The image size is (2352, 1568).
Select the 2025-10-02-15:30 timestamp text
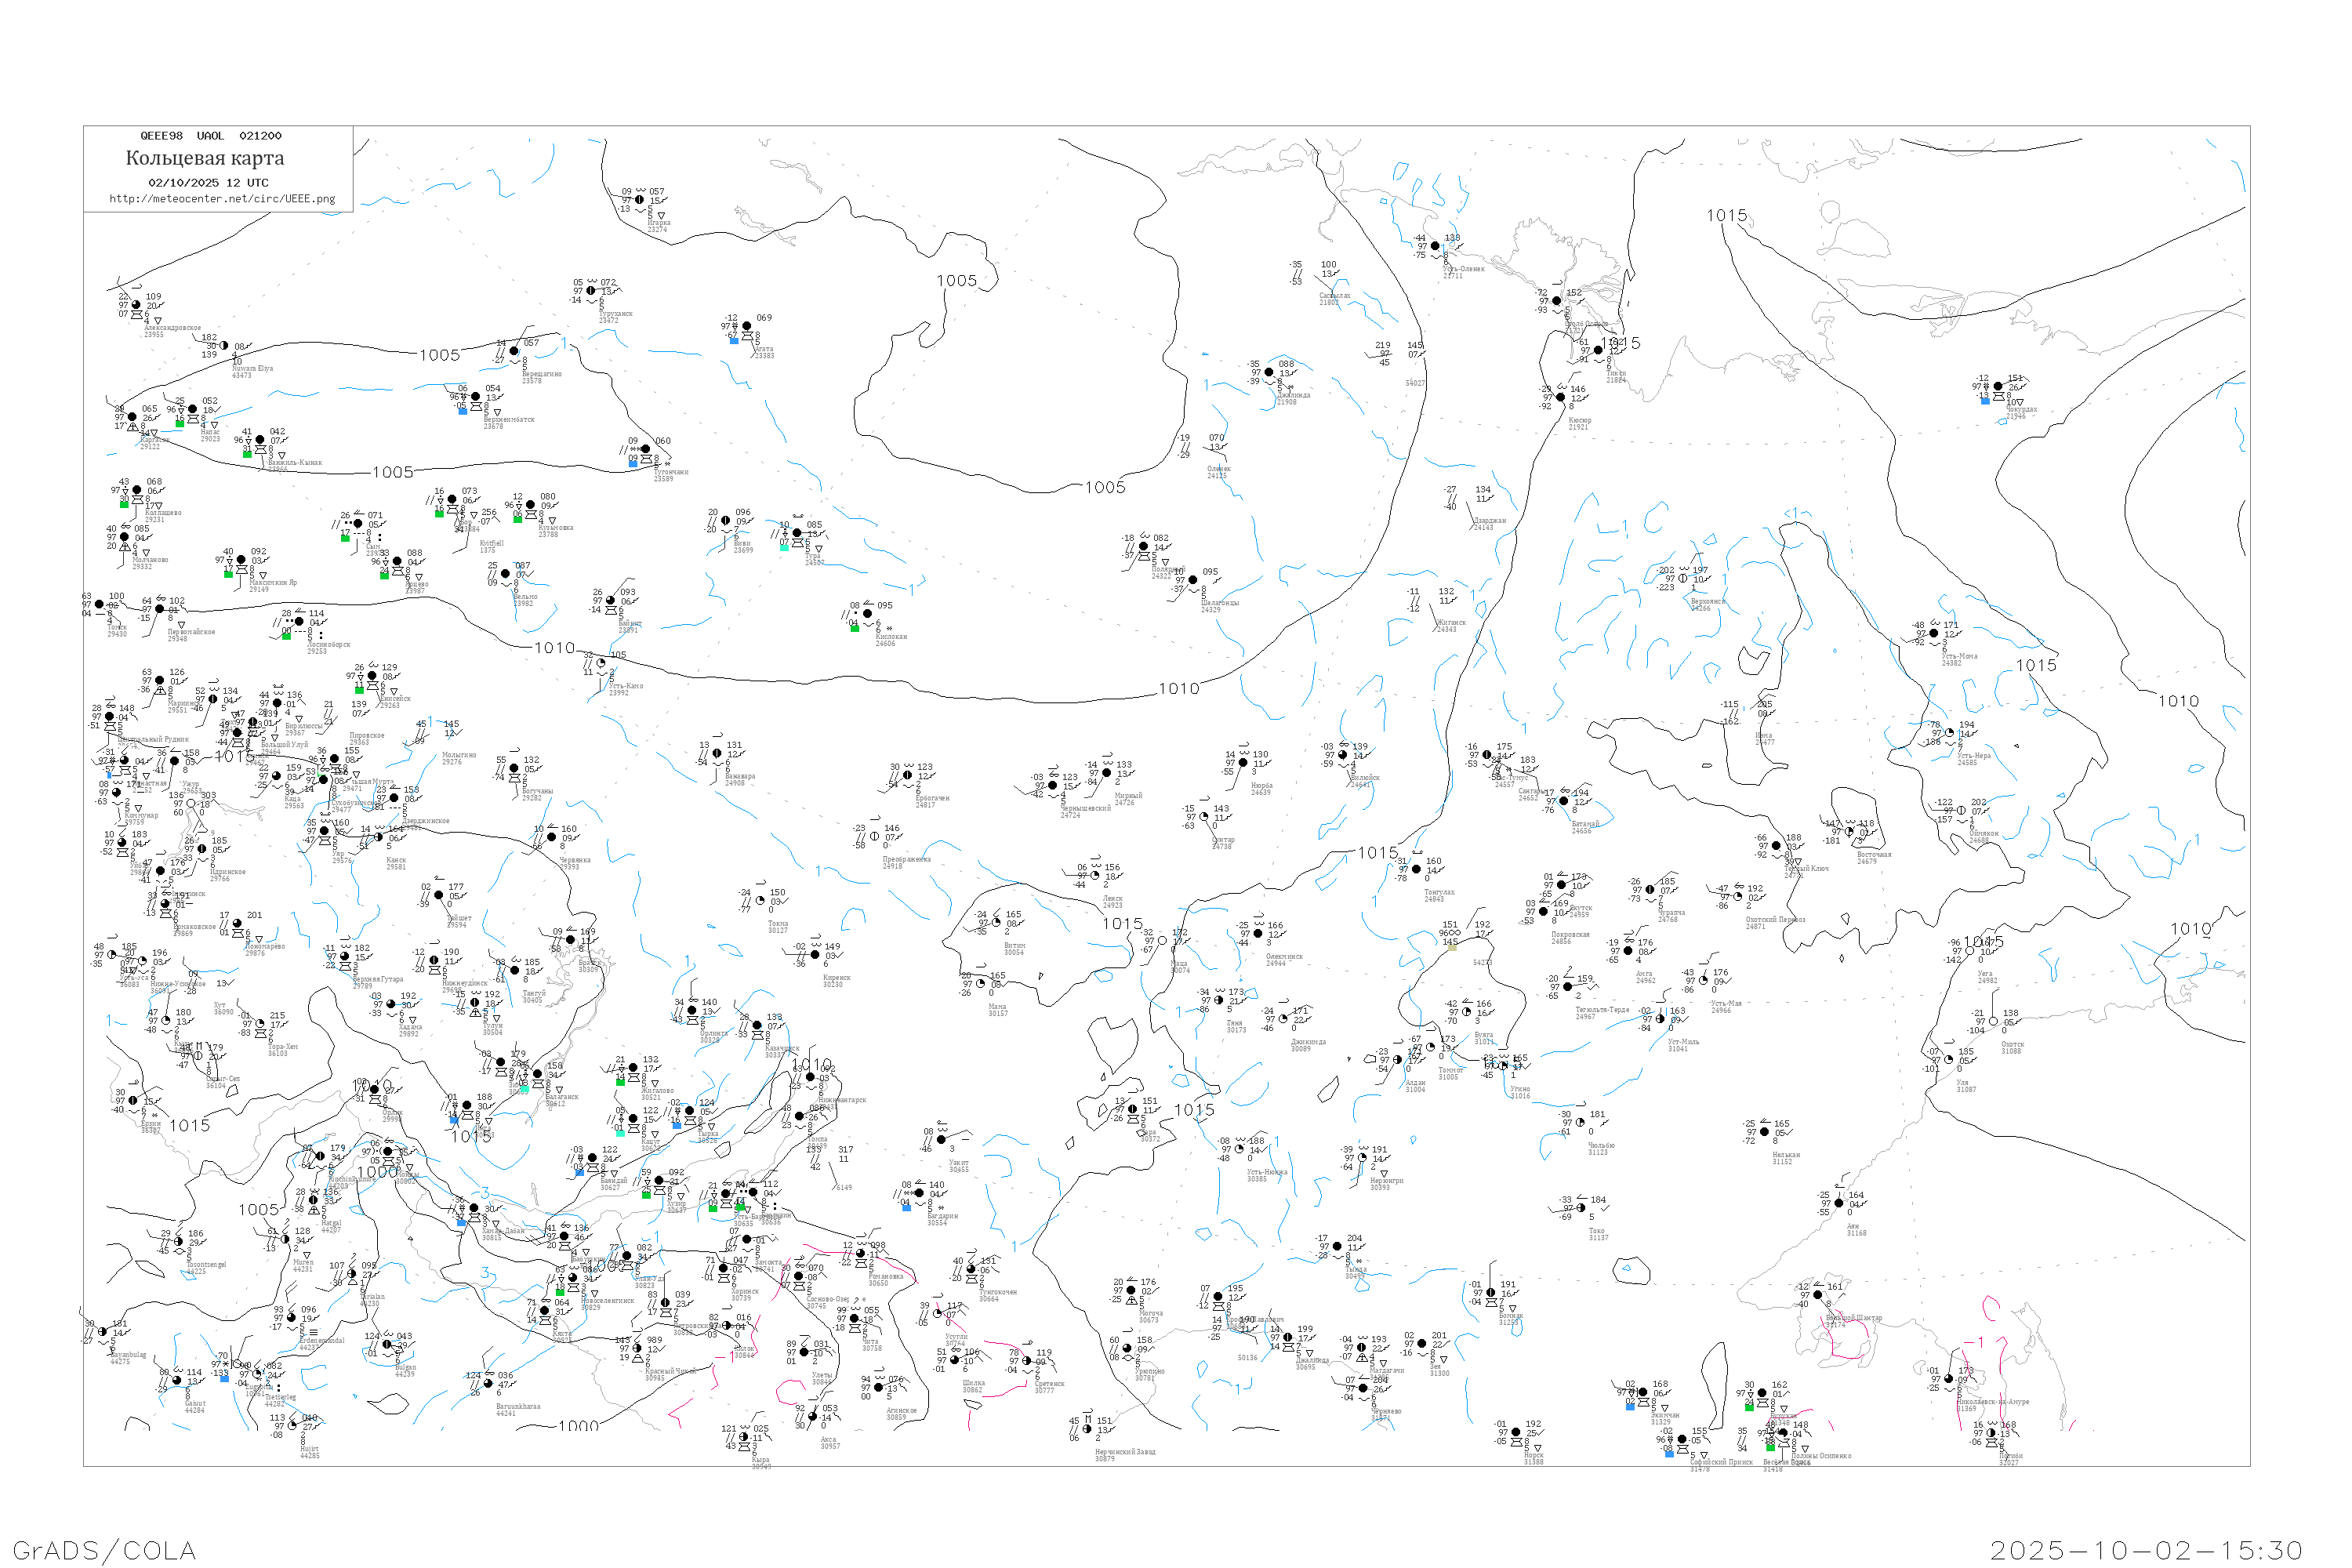click(x=2146, y=1550)
